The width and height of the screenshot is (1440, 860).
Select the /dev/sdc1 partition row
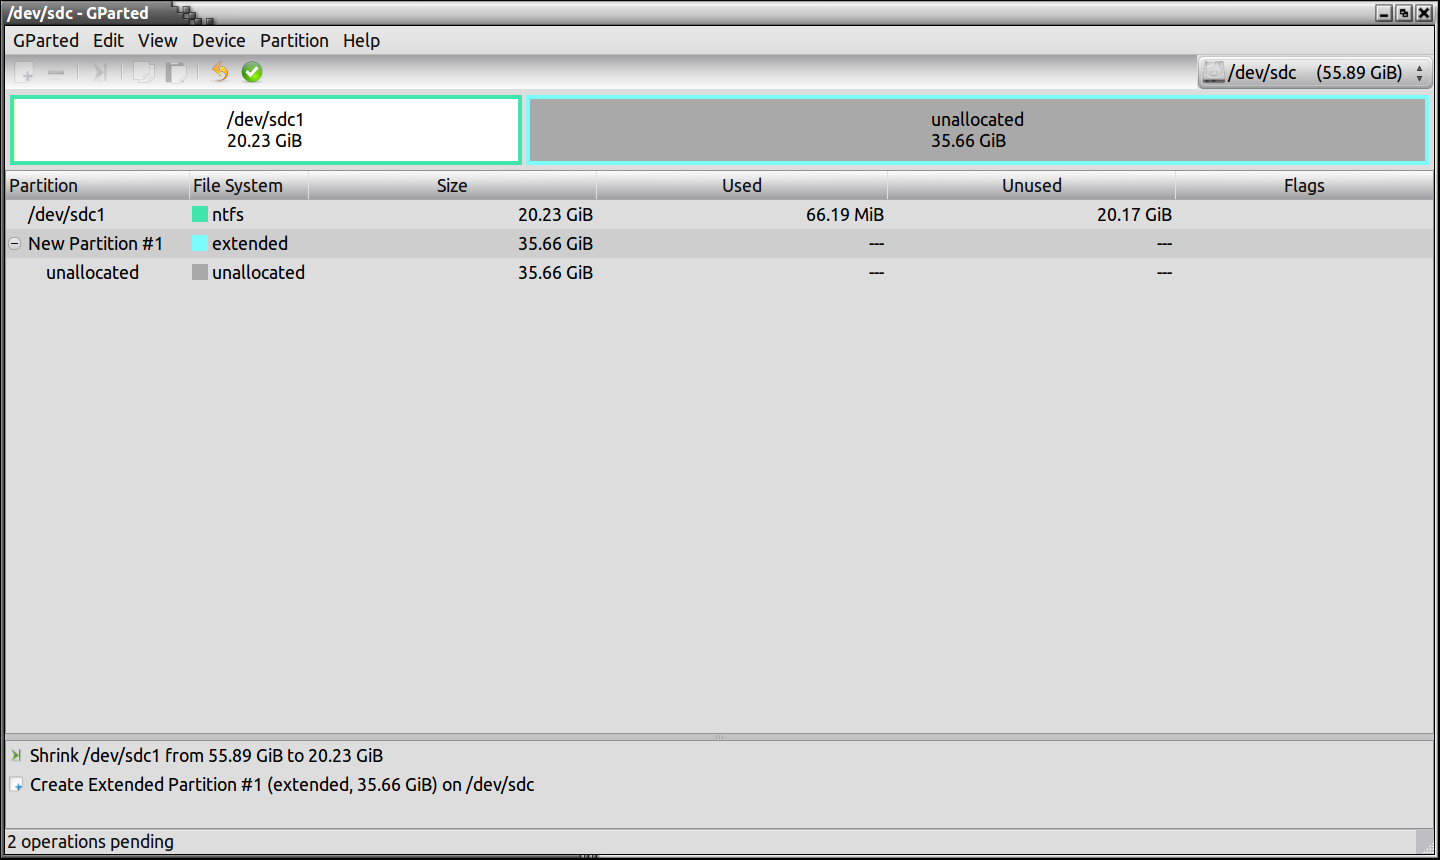[x=719, y=215]
